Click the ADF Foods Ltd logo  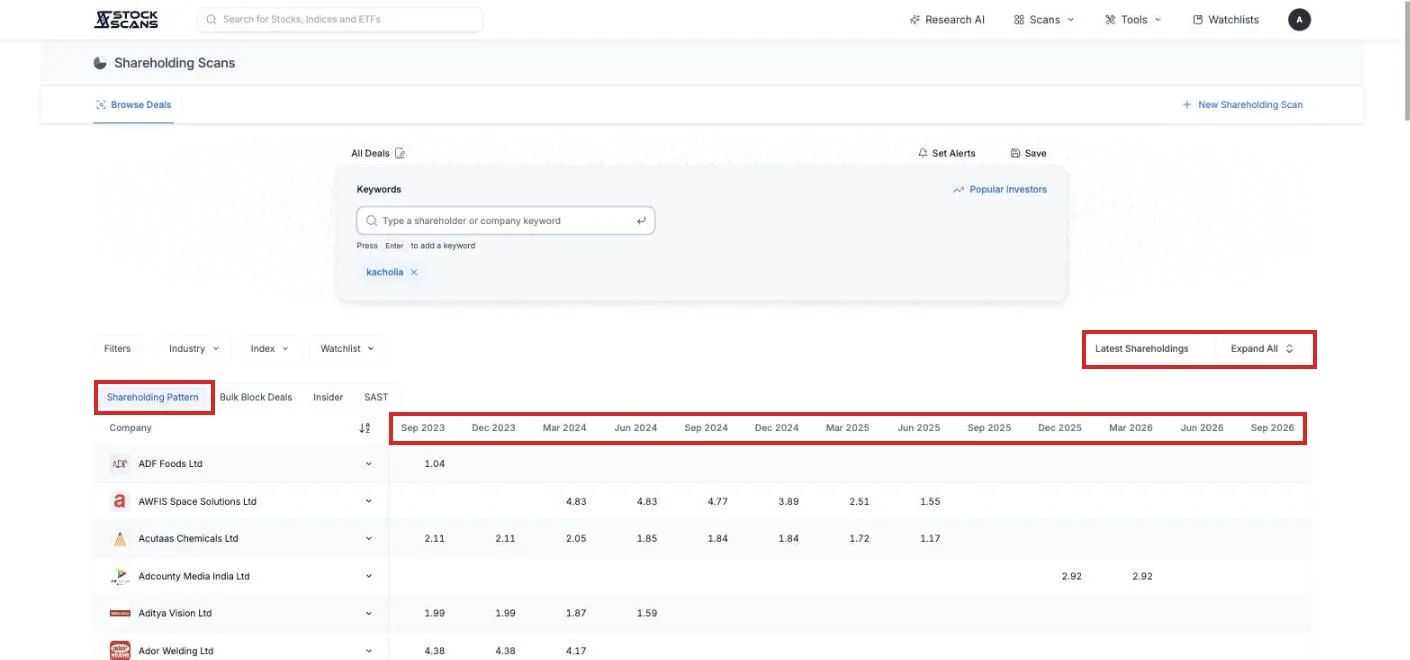click(120, 464)
